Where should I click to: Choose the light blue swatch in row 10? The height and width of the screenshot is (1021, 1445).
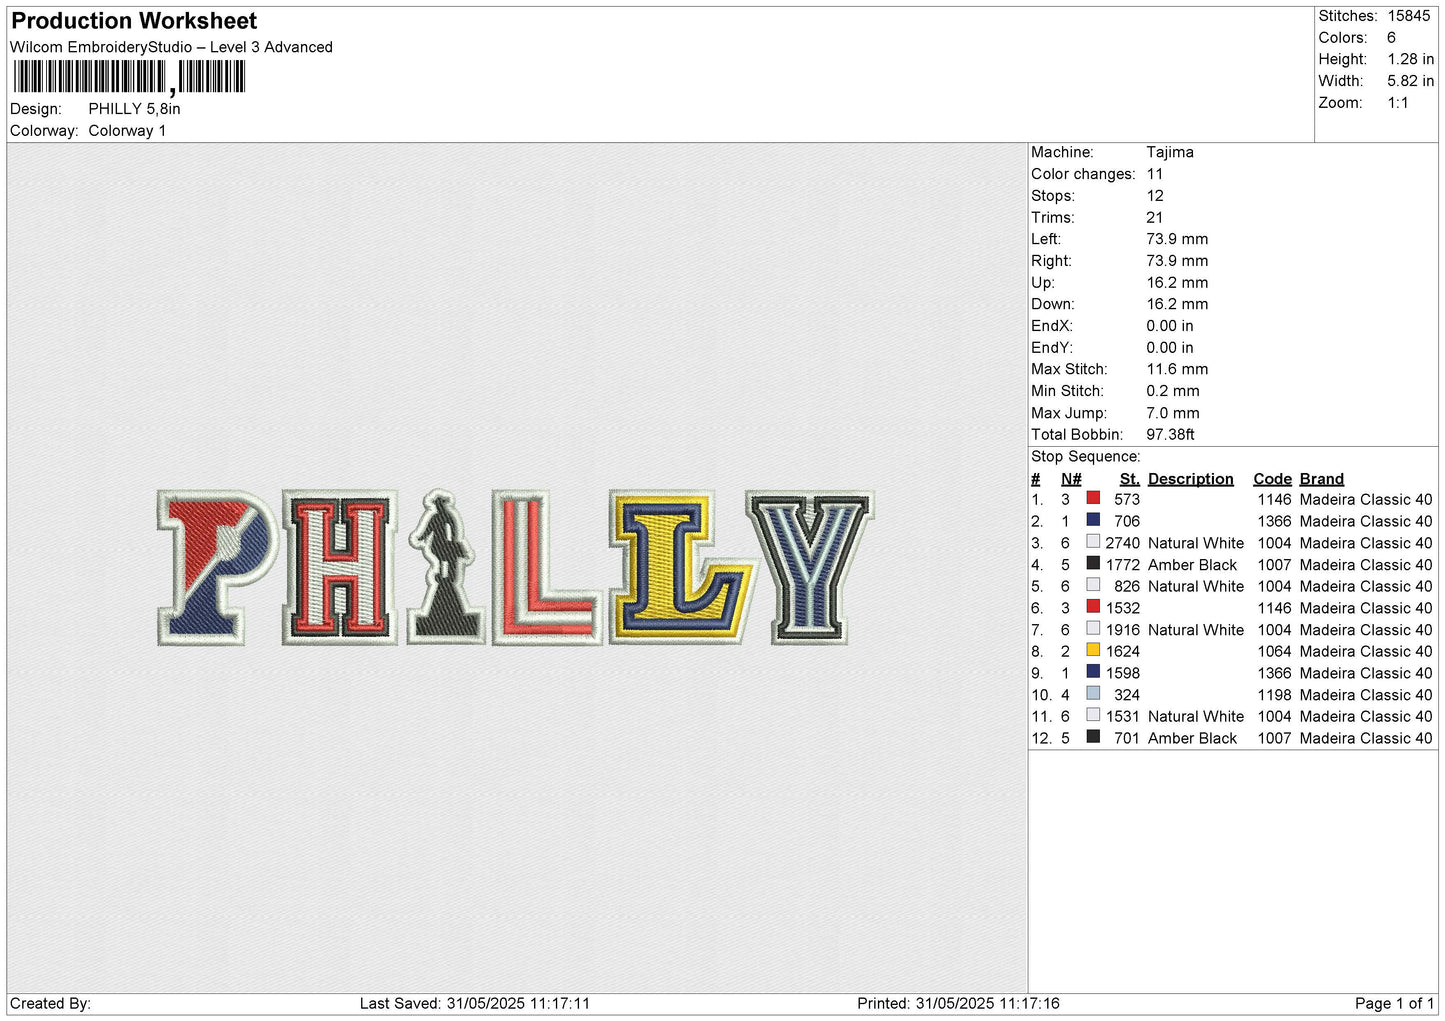point(1093,694)
